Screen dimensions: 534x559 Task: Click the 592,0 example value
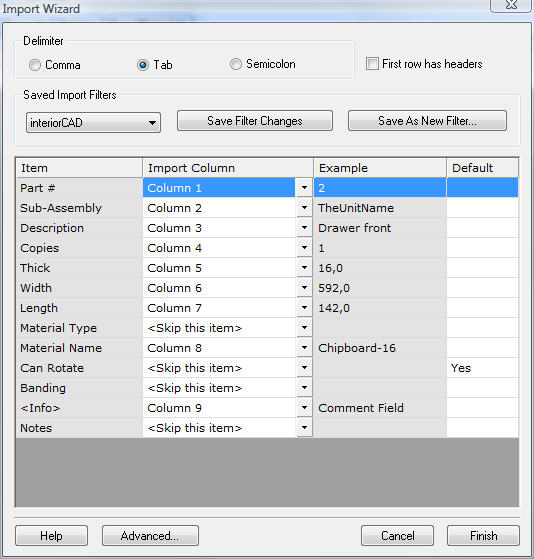380,287
